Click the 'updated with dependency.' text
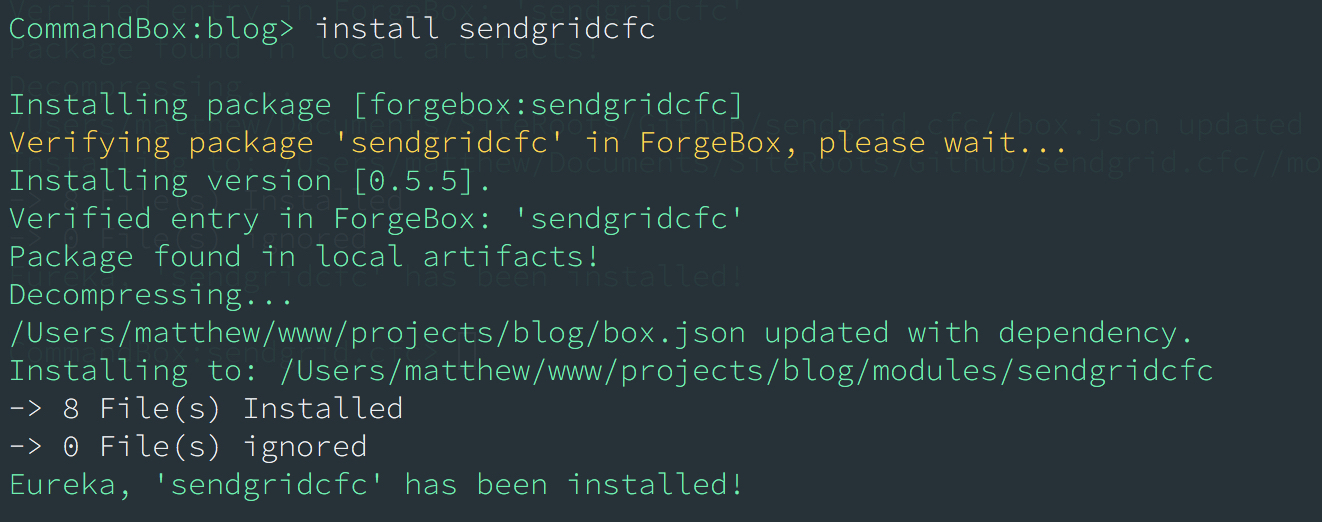This screenshot has width=1322, height=522. coord(979,333)
